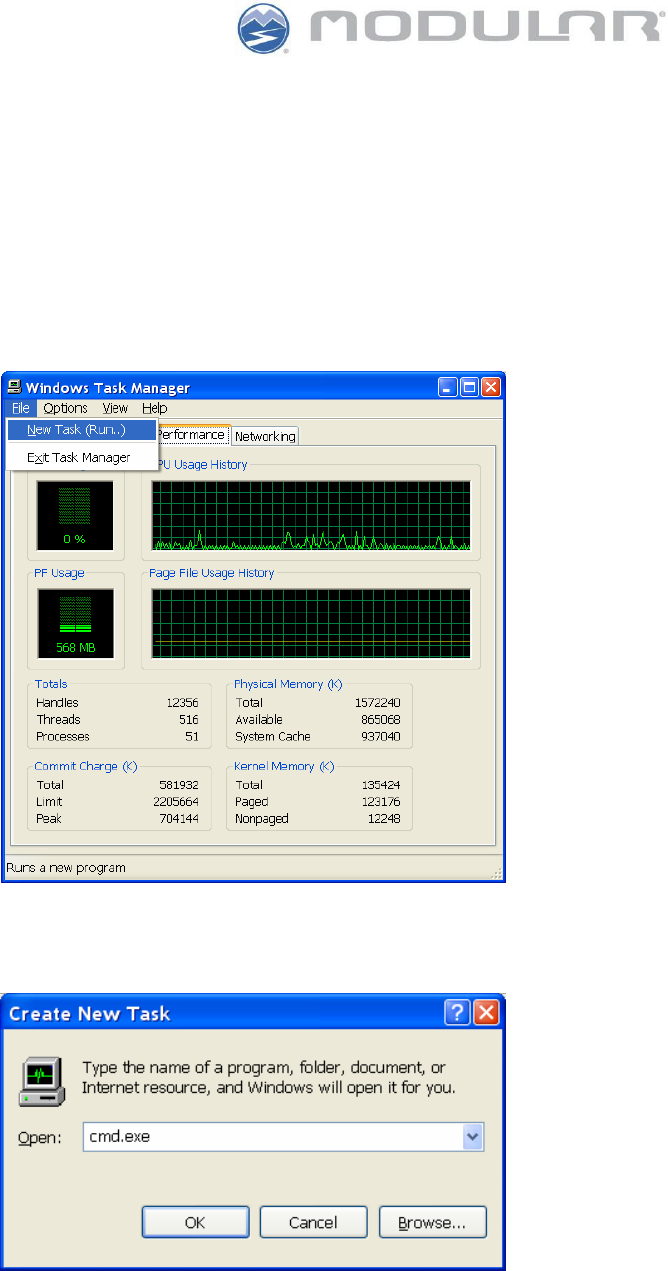The height and width of the screenshot is (1271, 668).
Task: Click the Browse... button
Action: 433,1222
